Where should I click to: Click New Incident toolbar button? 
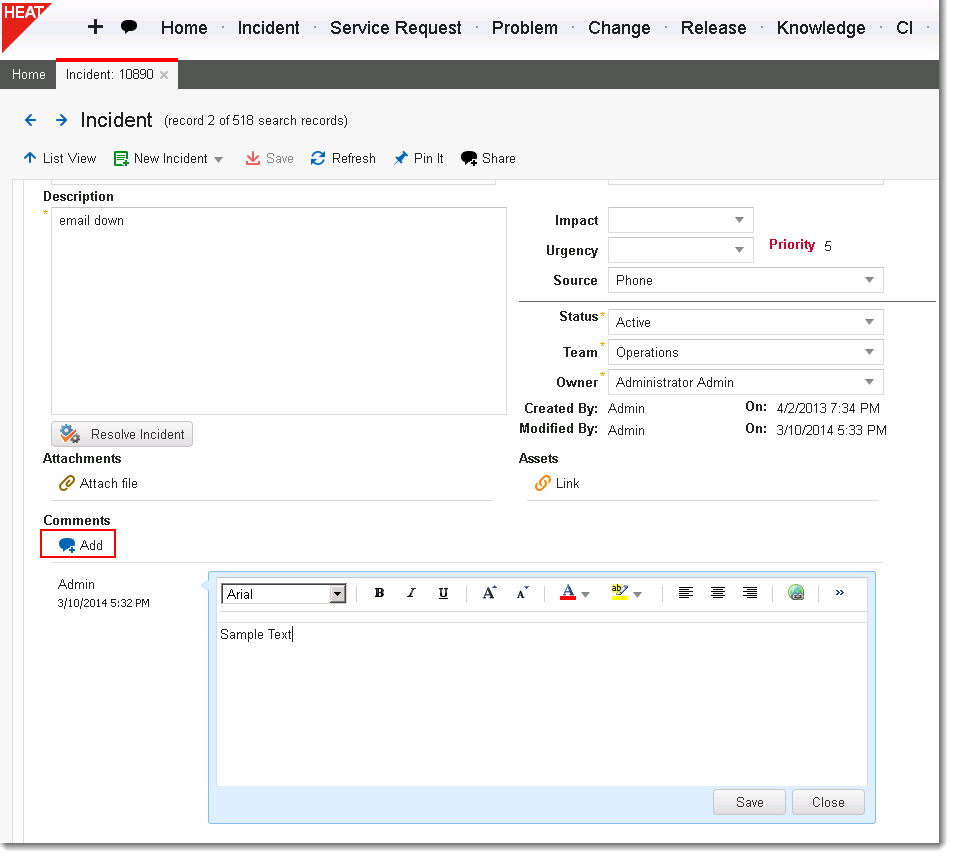pyautogui.click(x=161, y=159)
